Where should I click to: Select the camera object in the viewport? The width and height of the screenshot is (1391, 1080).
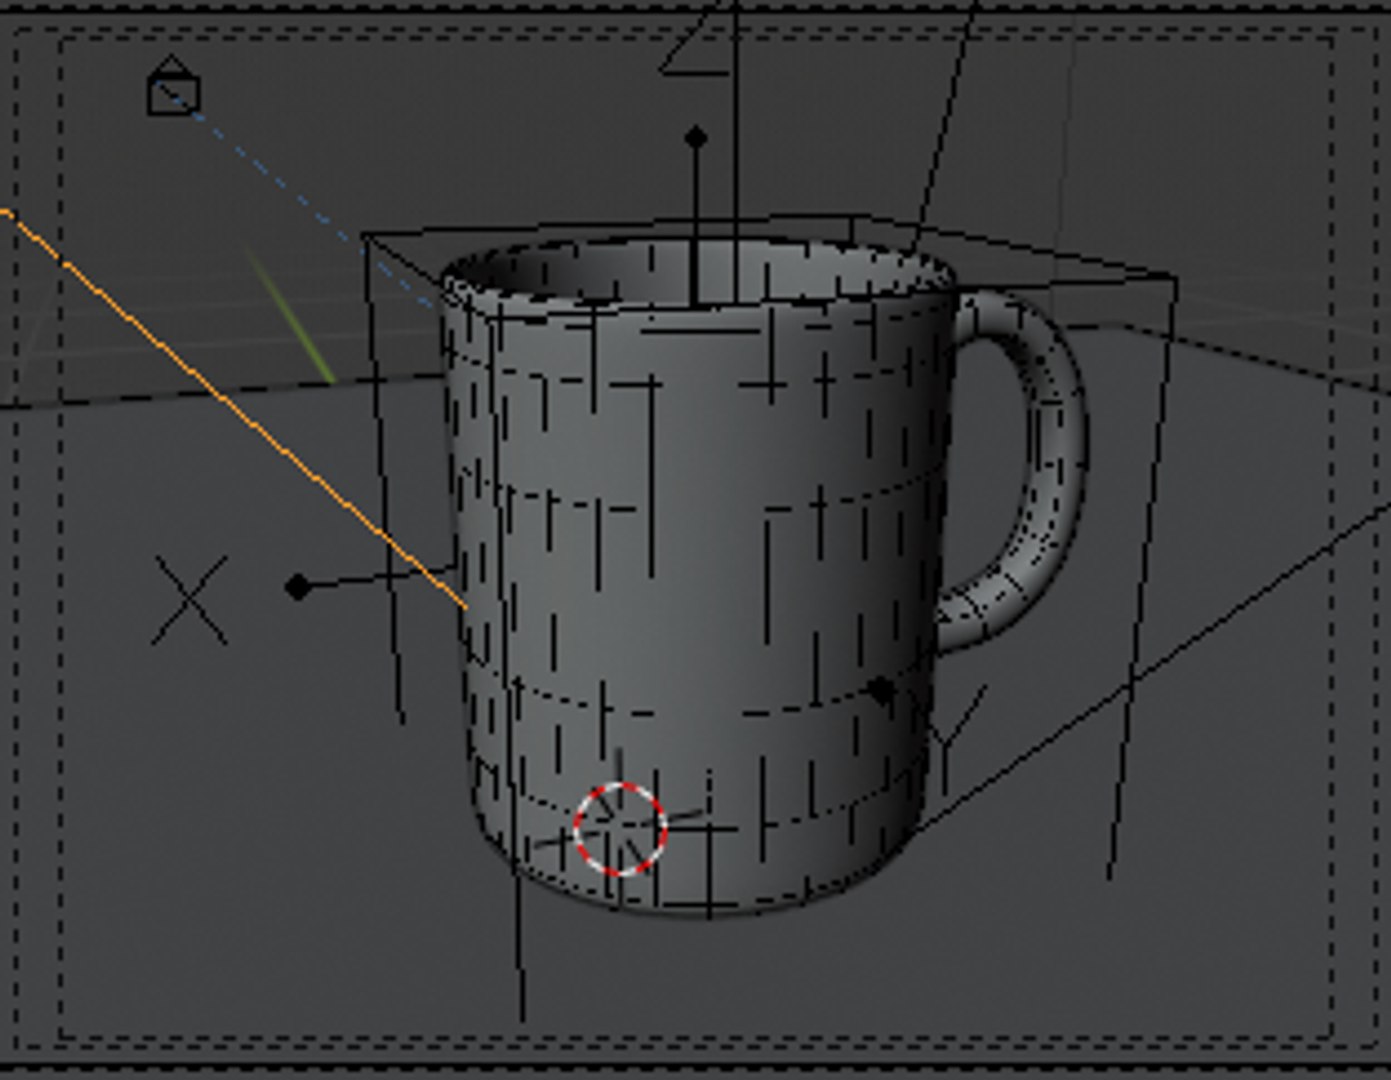(173, 86)
